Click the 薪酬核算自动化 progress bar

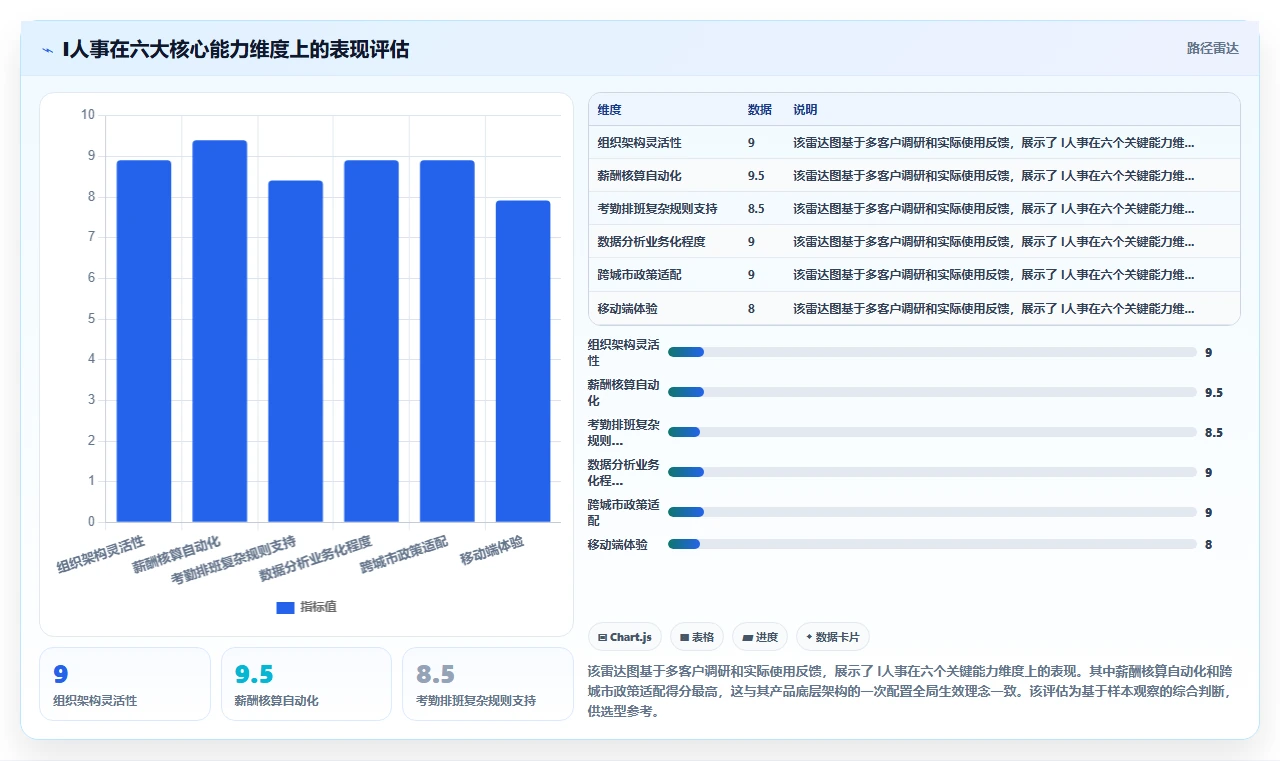click(x=932, y=392)
